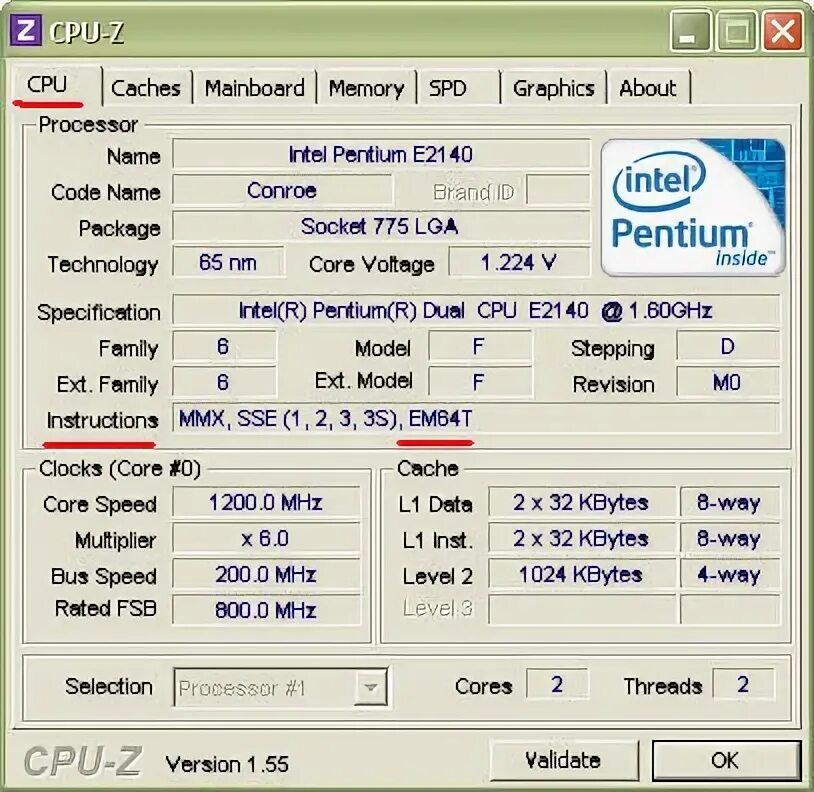Click the CPU-Z purple Z title icon
Screen dimensions: 814x792
[25, 31]
